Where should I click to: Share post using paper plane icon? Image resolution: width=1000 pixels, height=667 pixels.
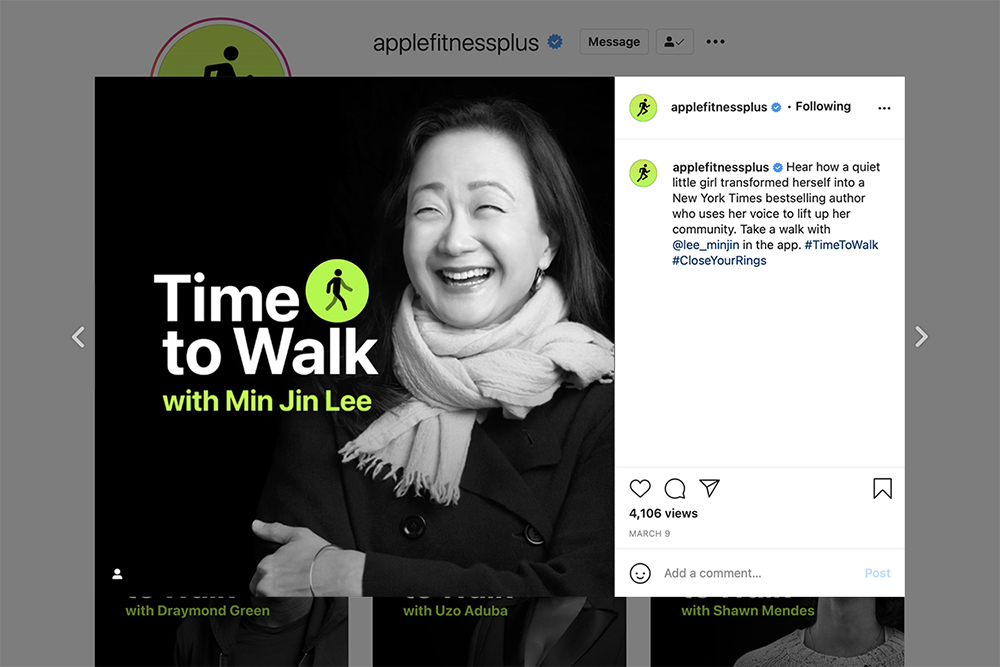(x=709, y=488)
